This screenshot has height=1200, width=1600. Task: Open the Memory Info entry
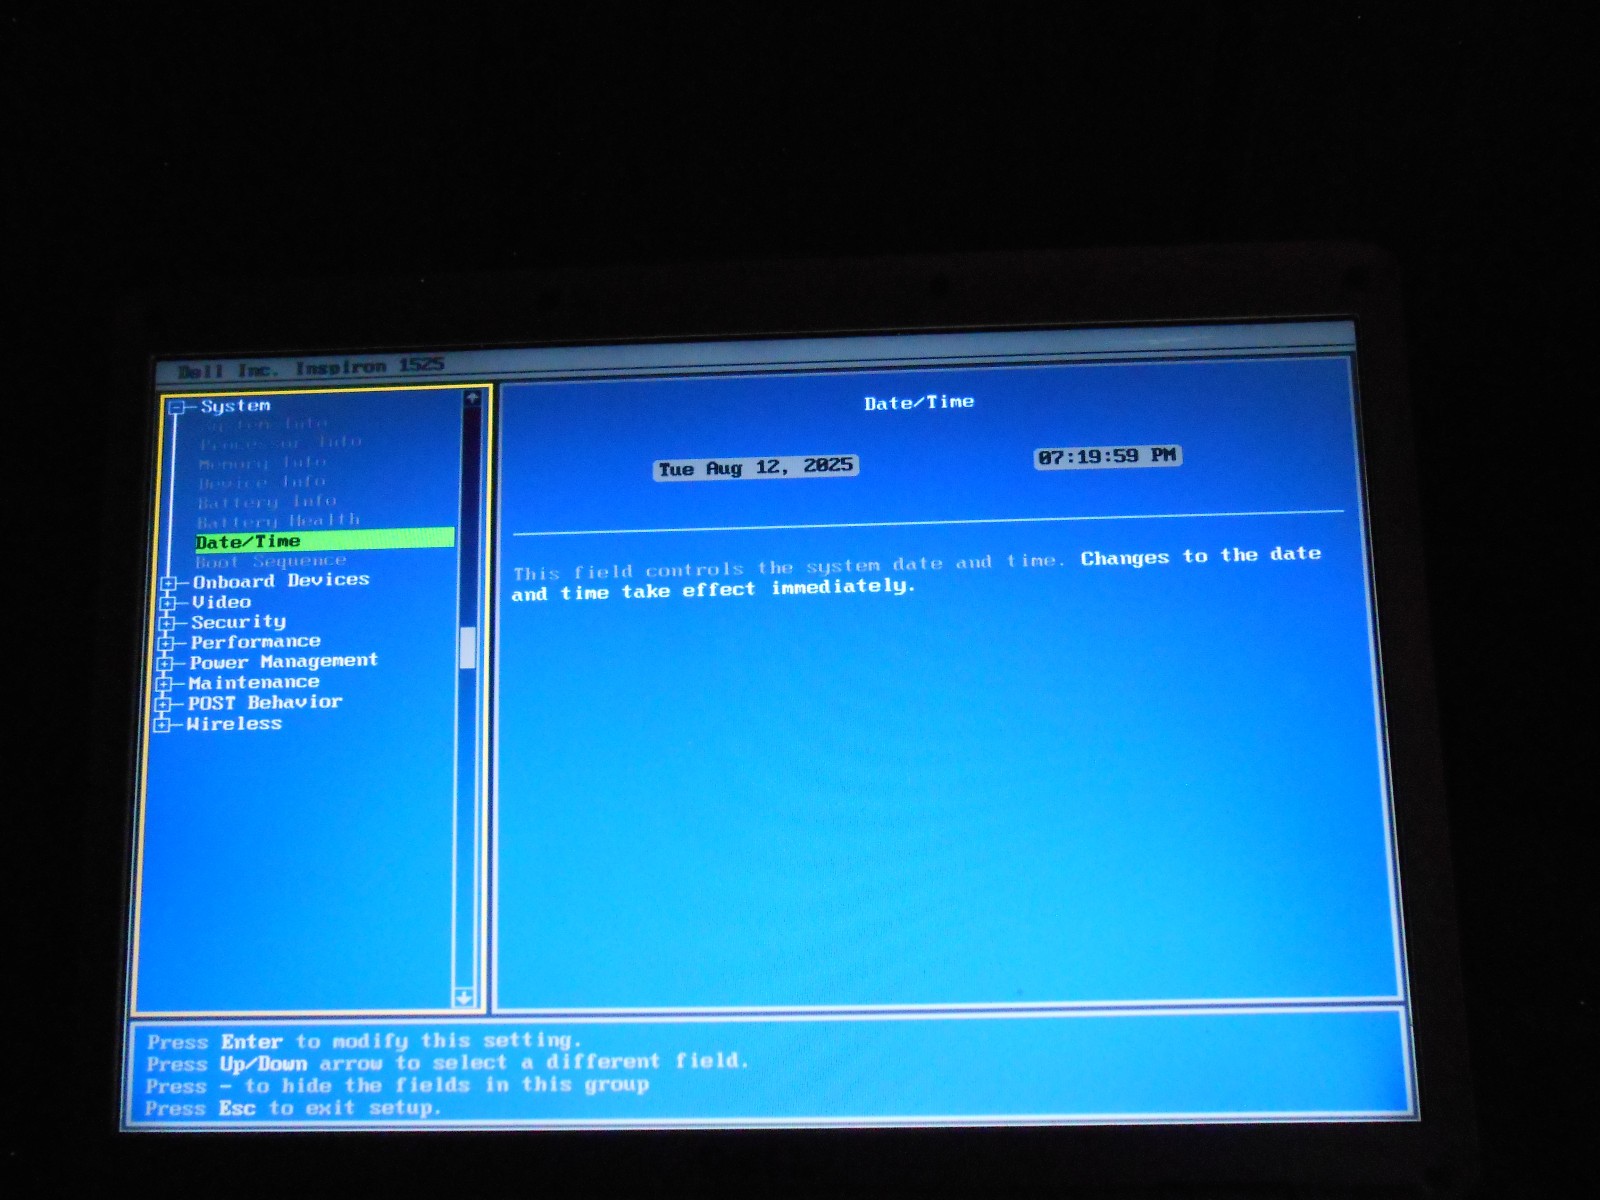(262, 463)
